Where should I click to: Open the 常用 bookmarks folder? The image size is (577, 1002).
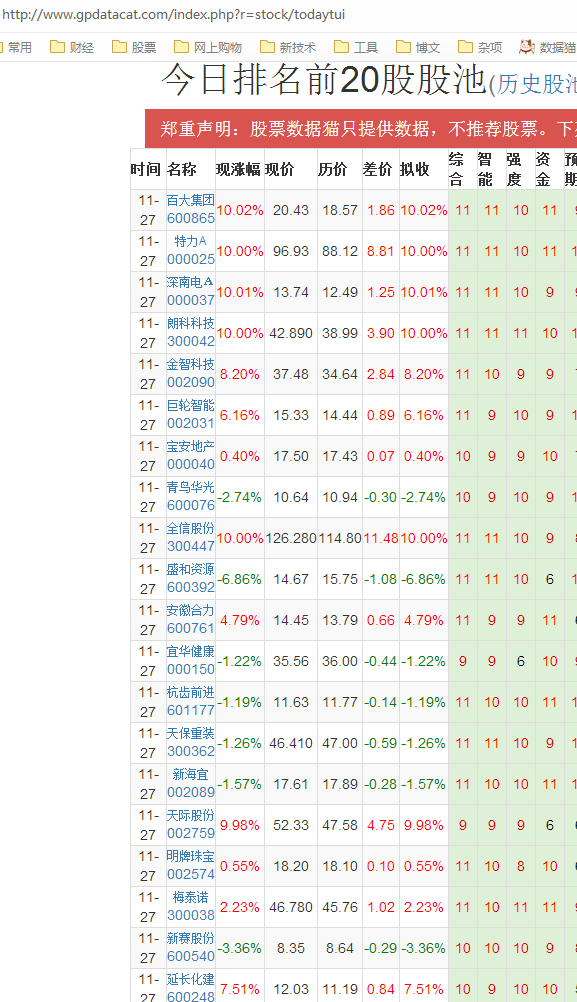[x=17, y=47]
